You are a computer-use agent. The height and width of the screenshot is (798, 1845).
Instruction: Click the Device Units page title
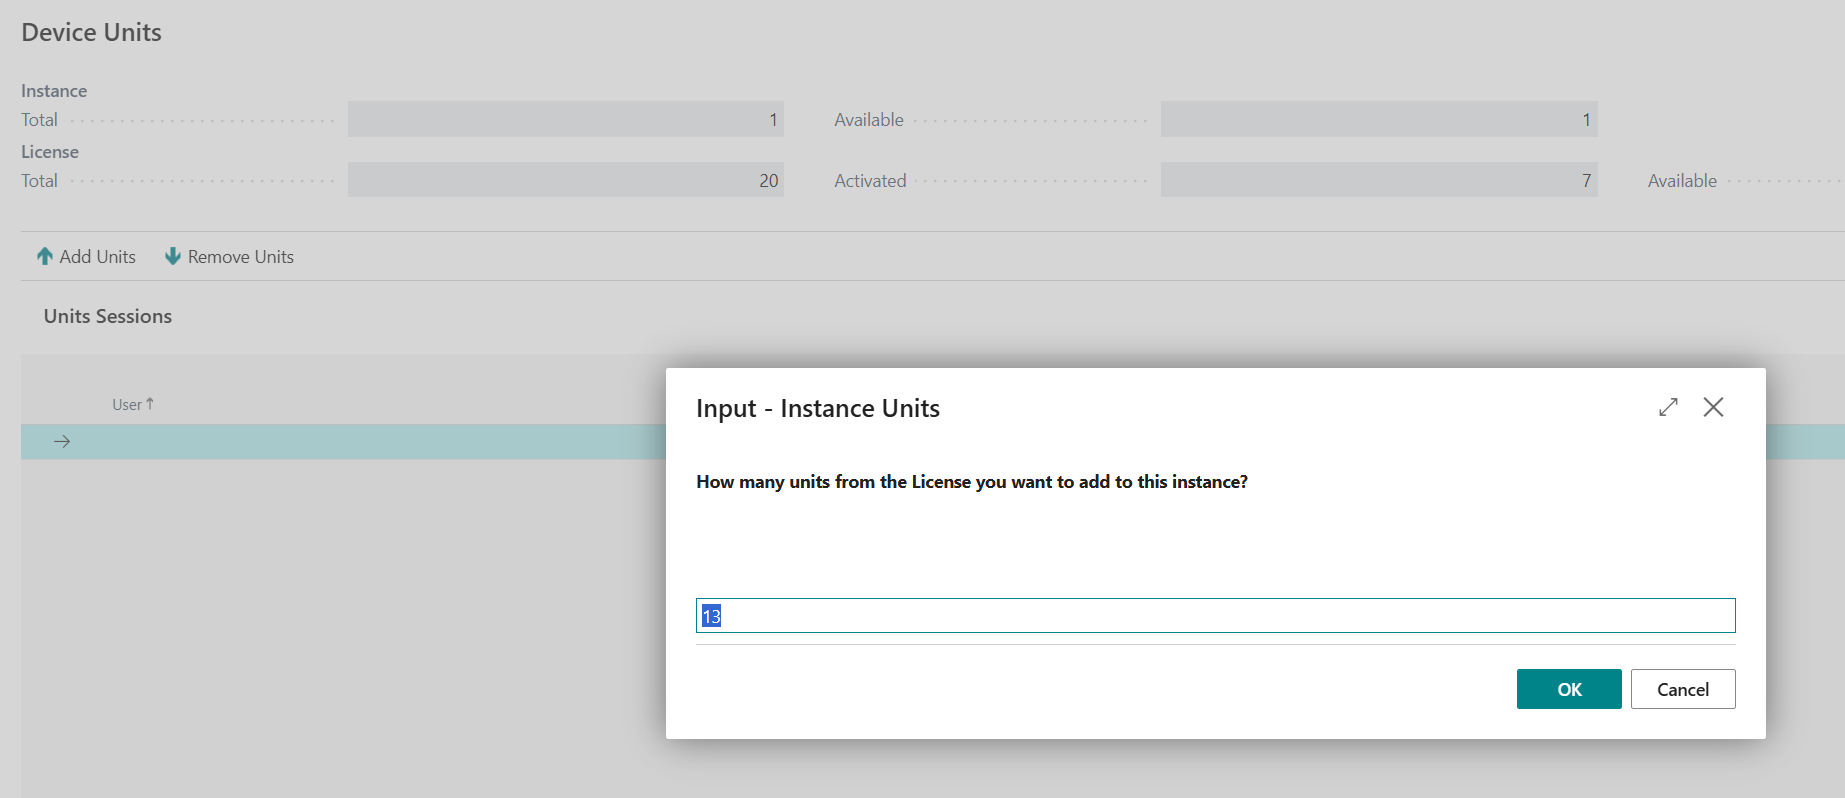pyautogui.click(x=92, y=33)
